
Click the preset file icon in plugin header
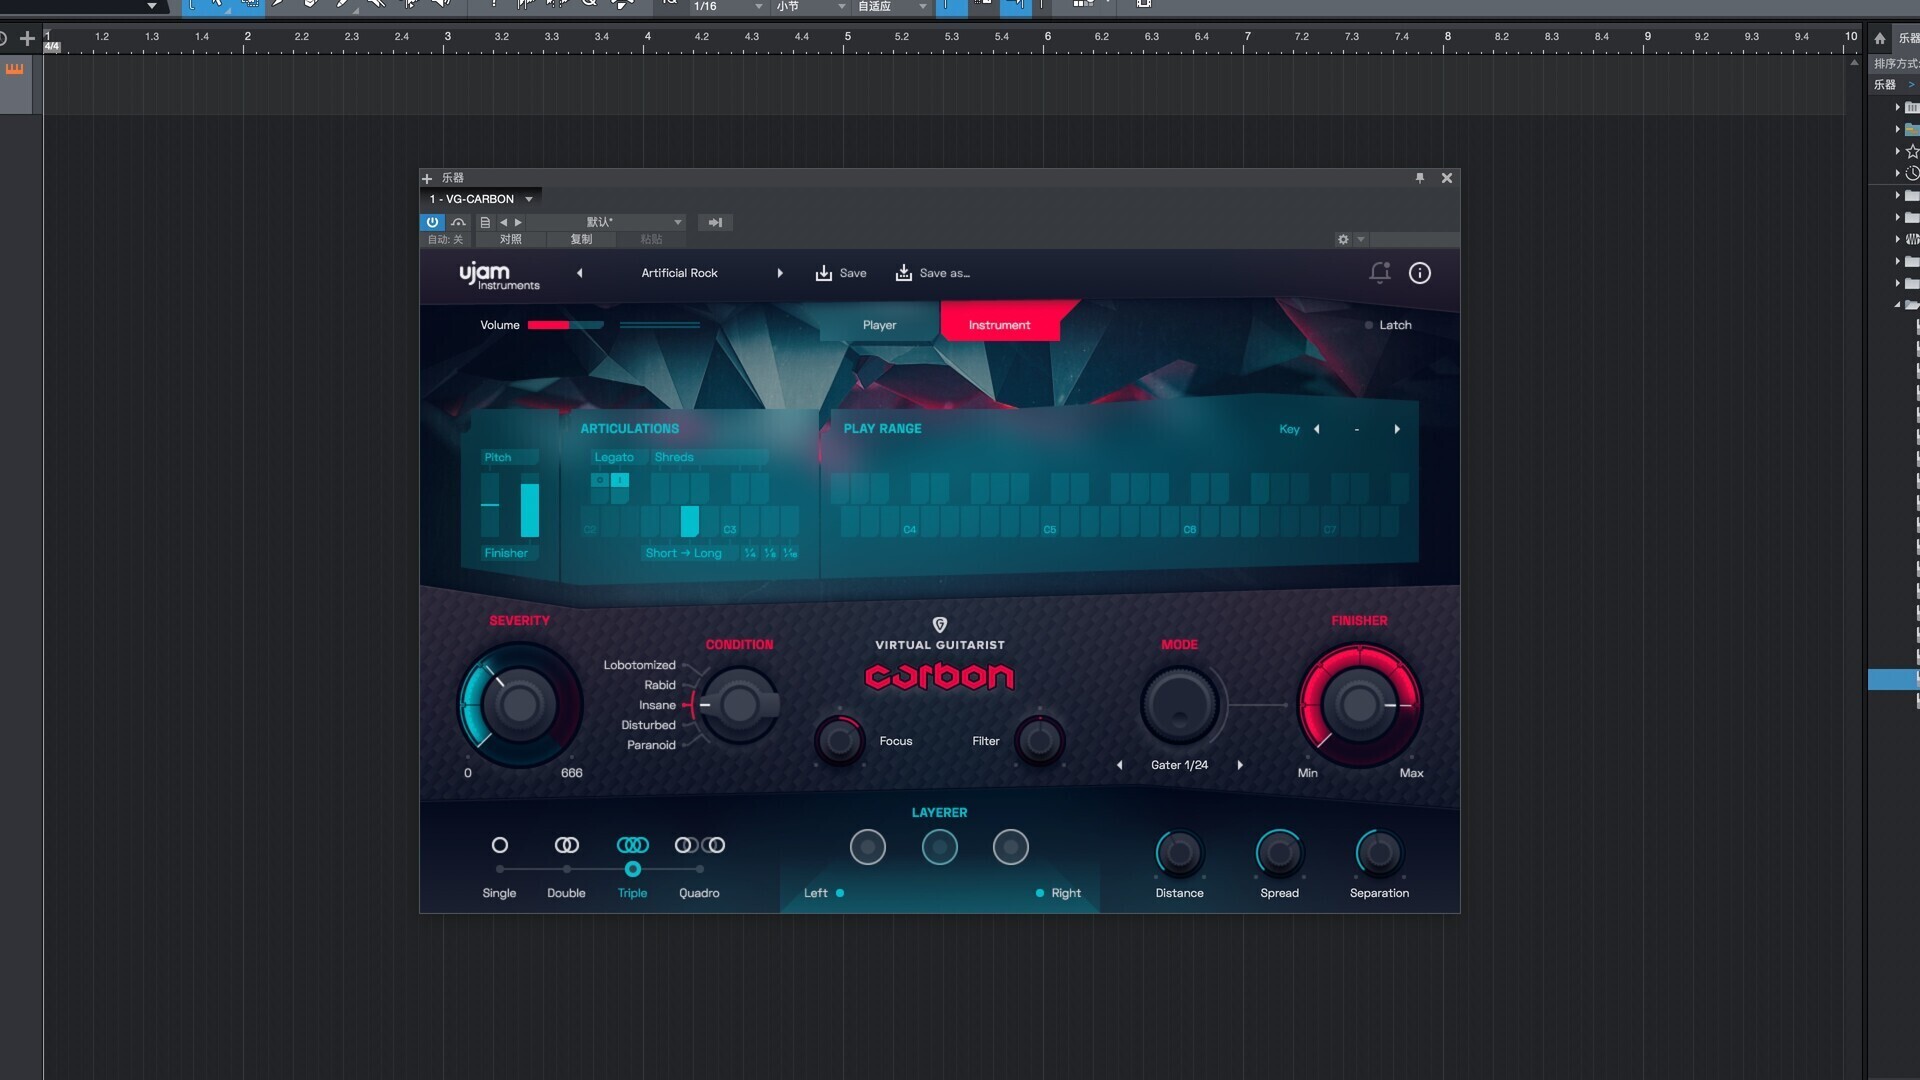(485, 222)
